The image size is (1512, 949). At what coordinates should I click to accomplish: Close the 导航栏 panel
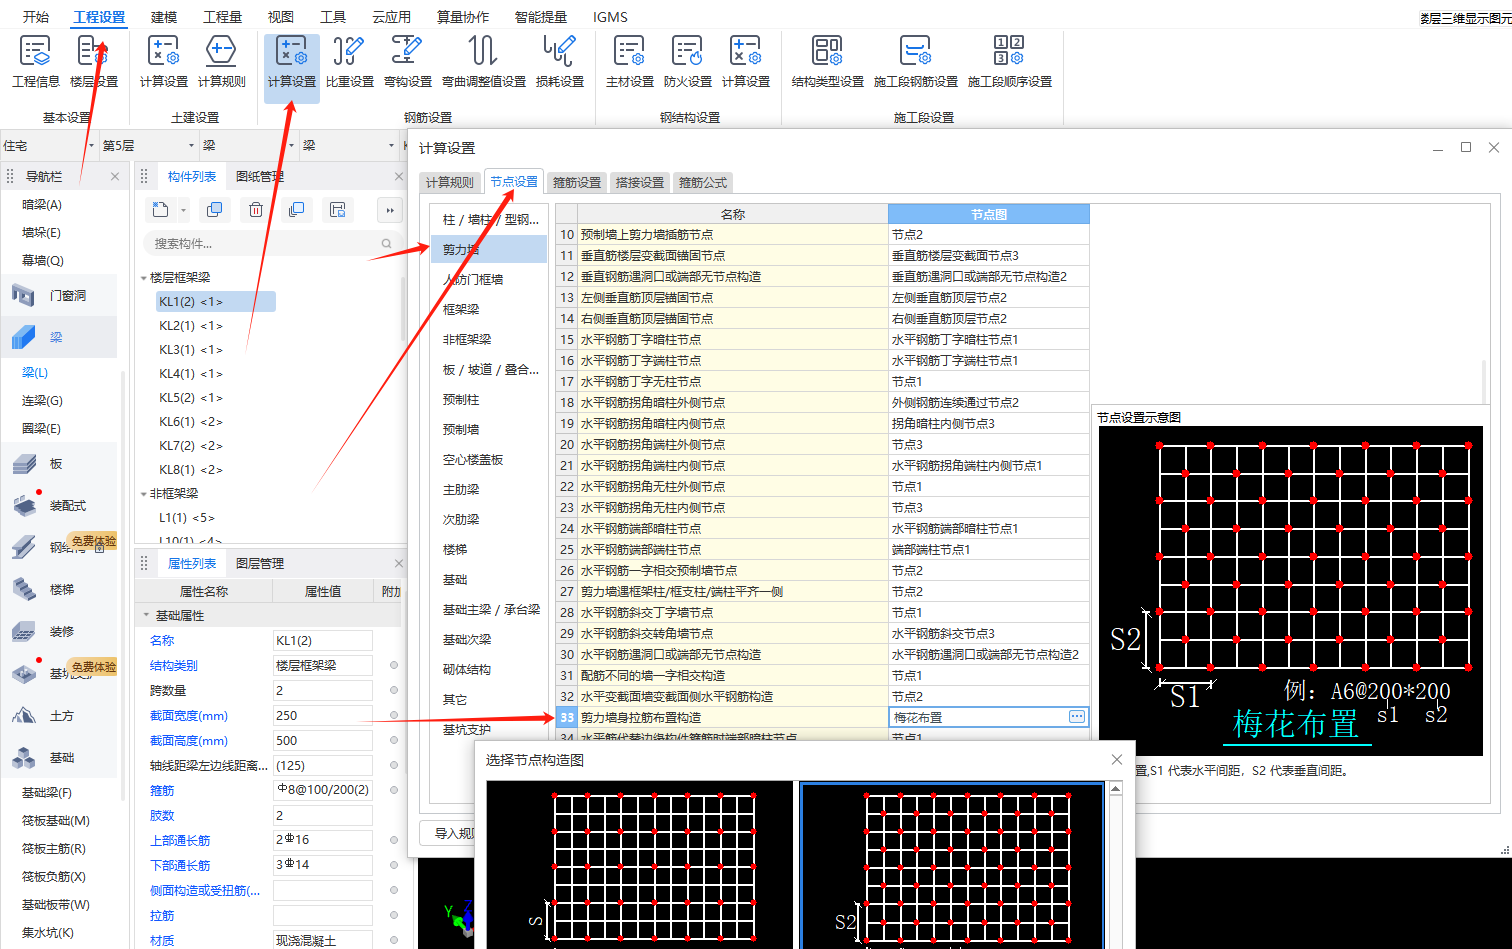point(115,176)
